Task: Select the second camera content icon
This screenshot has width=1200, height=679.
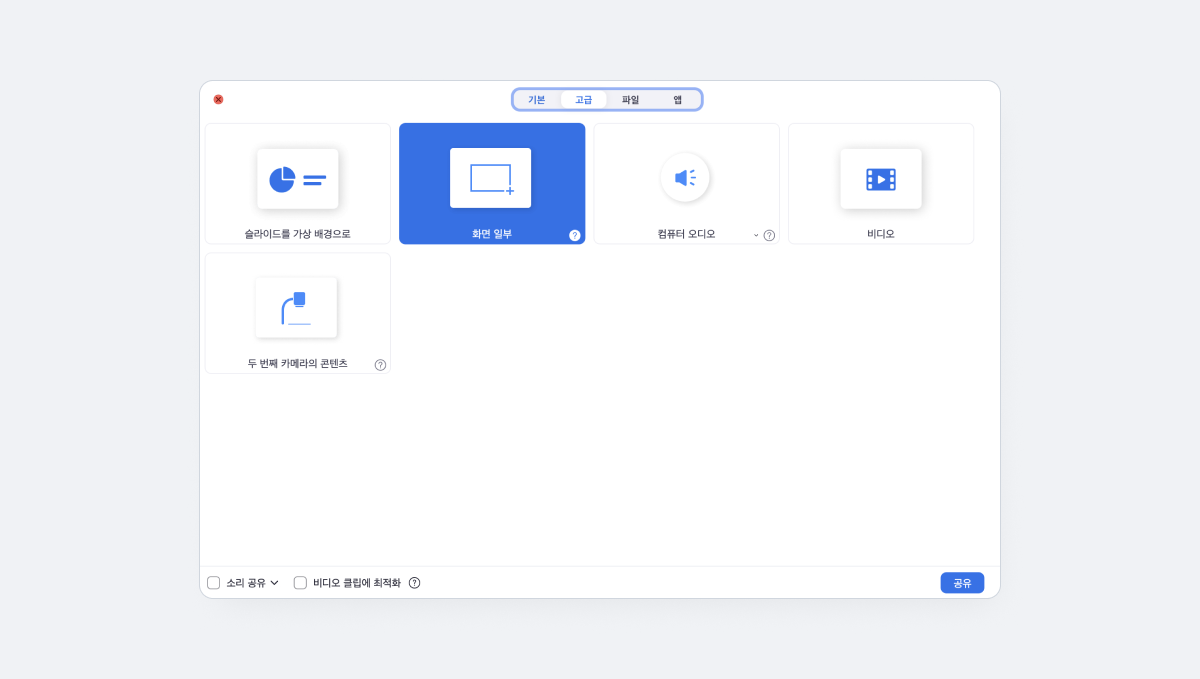Action: pyautogui.click(x=296, y=308)
